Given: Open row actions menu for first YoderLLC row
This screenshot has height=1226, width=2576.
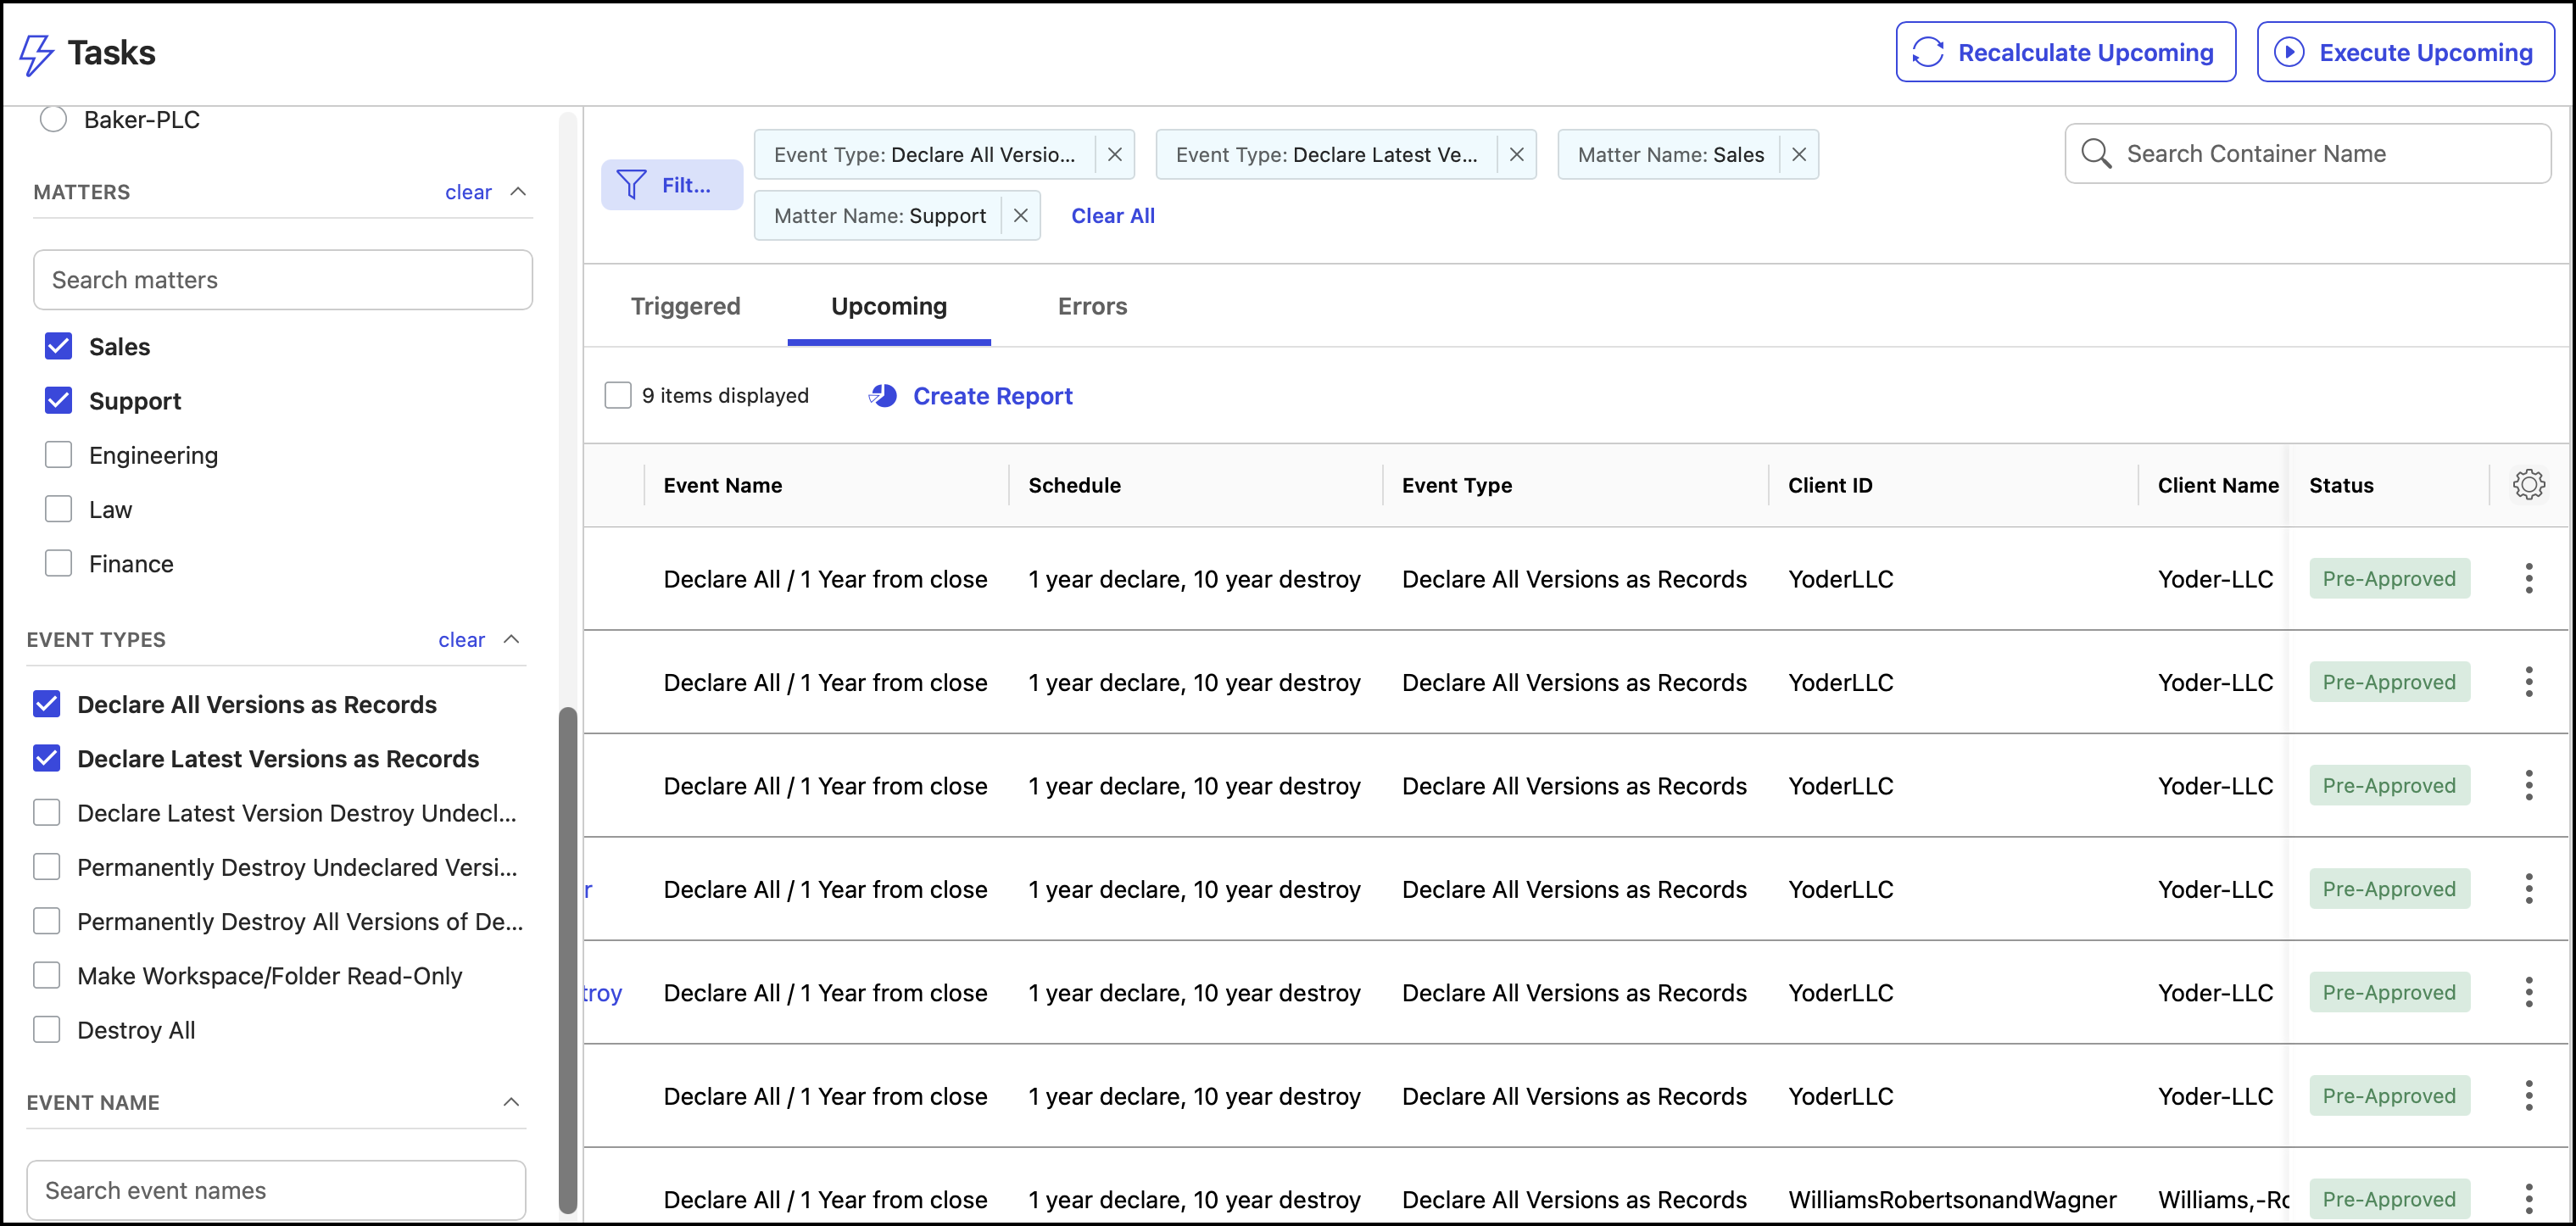Looking at the screenshot, I should point(2528,579).
